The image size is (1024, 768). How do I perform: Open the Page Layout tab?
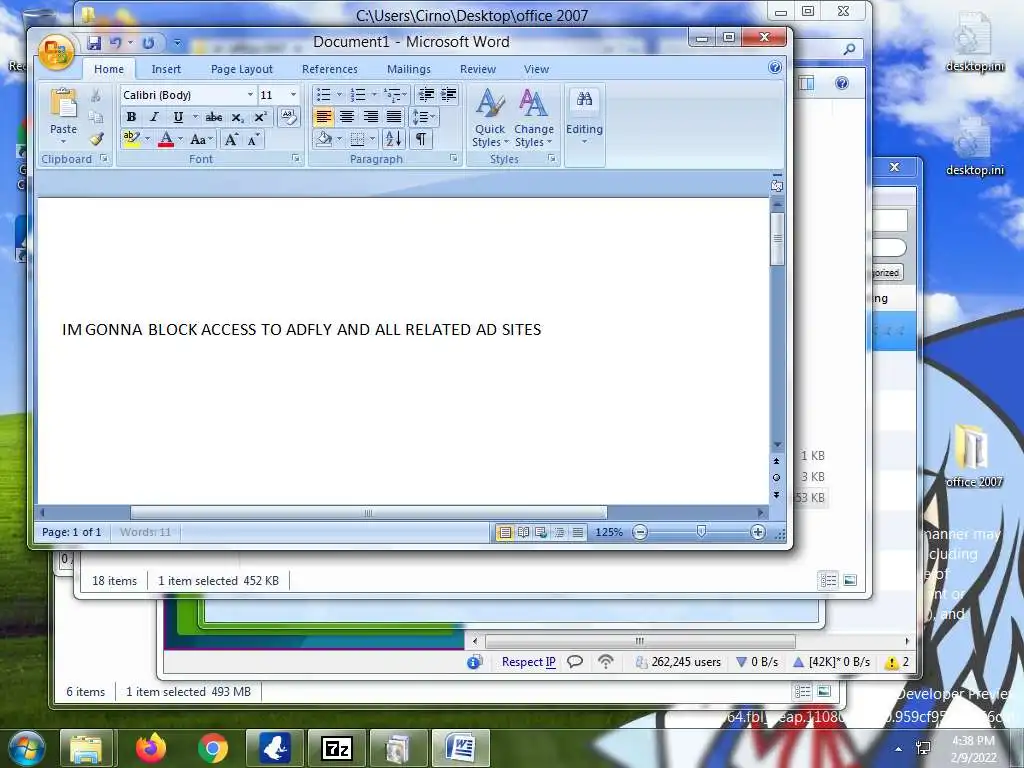[242, 69]
